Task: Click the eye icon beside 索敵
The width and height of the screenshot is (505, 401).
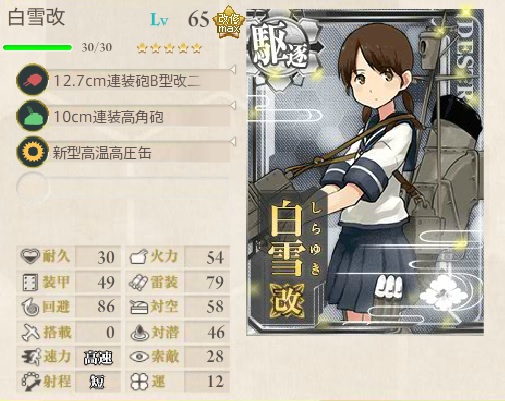Action: (x=139, y=357)
